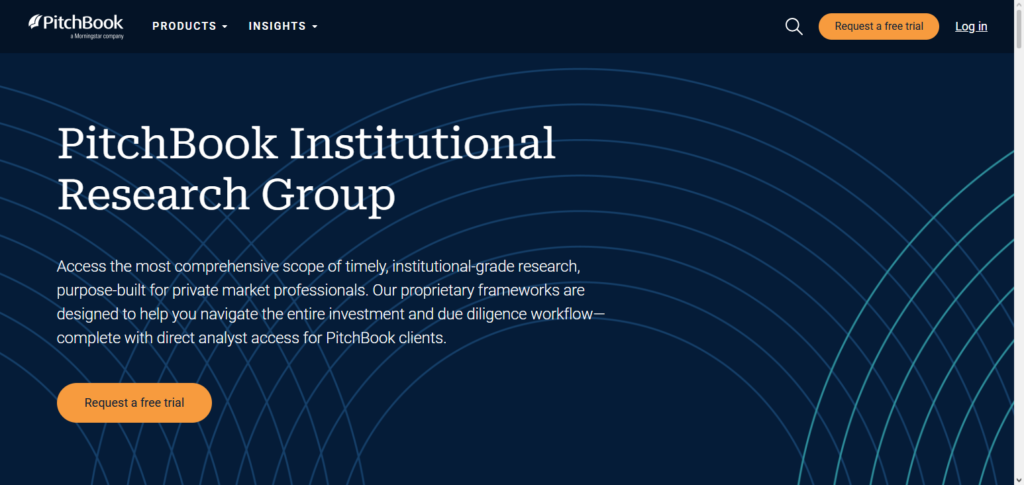Click the scrollbar up arrow
Viewport: 1024px width, 485px height.
[x=1018, y=5]
